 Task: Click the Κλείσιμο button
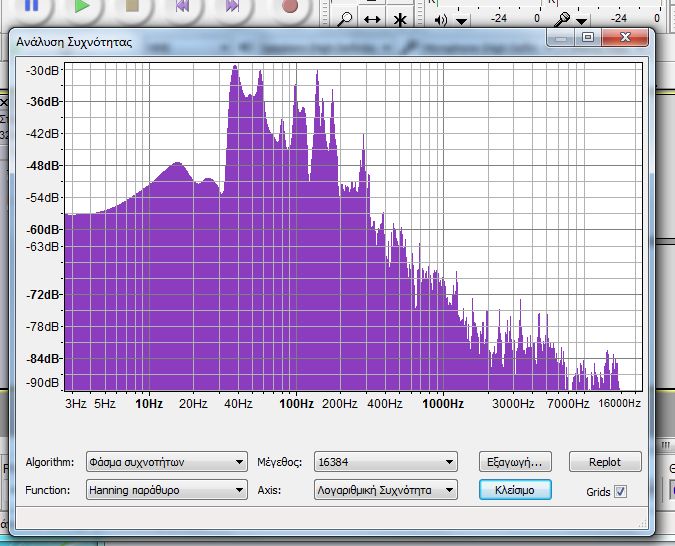pos(515,490)
